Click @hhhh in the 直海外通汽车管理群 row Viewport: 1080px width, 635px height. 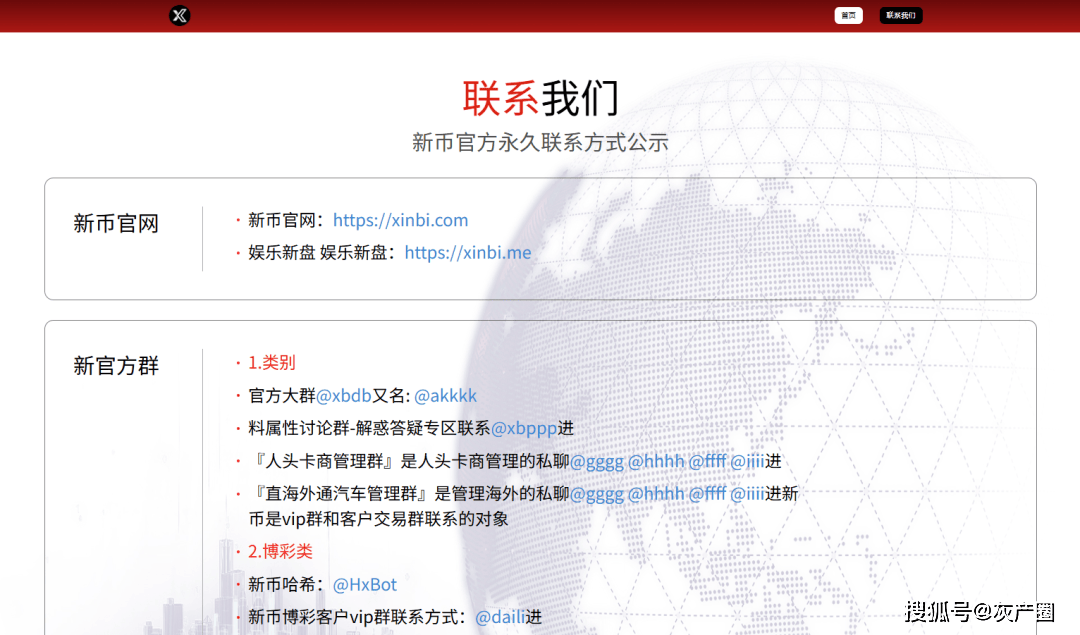(x=656, y=493)
